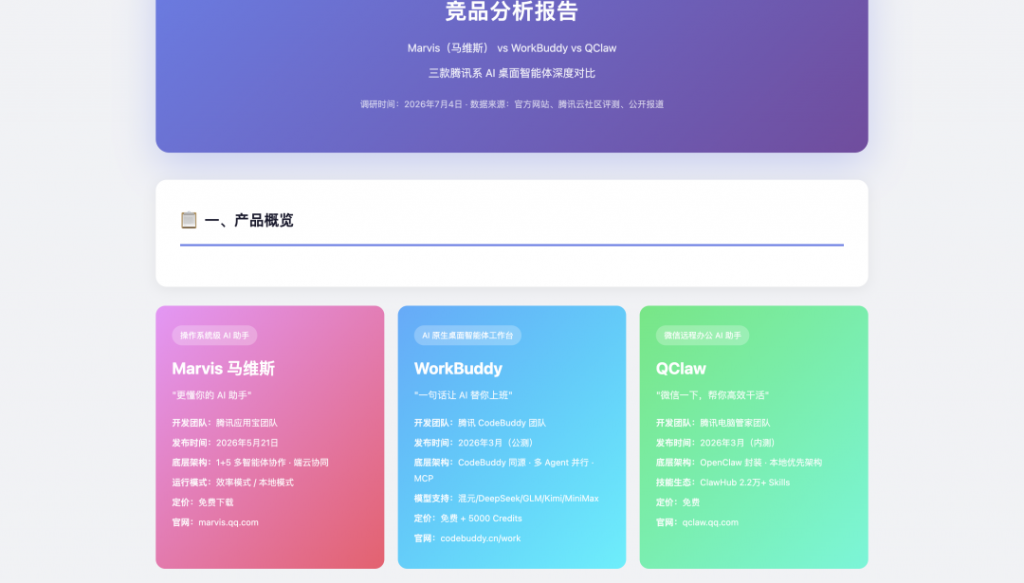Open the WorkBuddy card title

click(x=458, y=368)
